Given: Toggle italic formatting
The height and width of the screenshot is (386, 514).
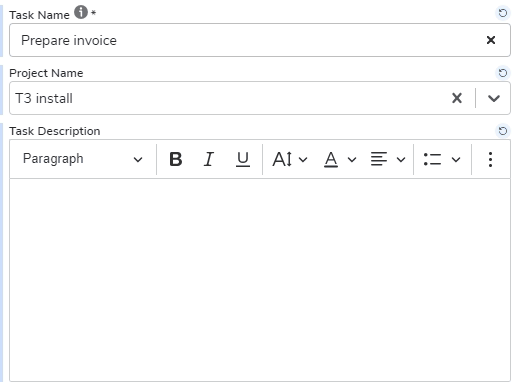Looking at the screenshot, I should 209,159.
